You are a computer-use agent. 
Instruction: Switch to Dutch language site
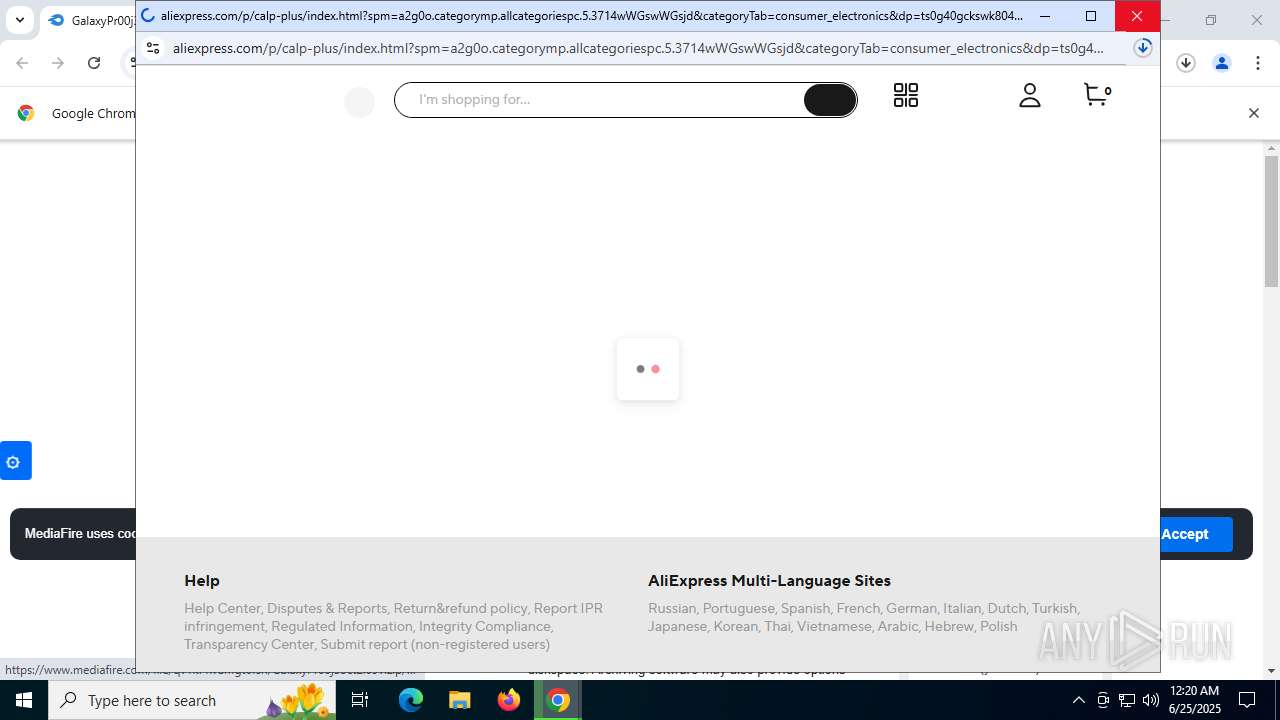(1007, 608)
